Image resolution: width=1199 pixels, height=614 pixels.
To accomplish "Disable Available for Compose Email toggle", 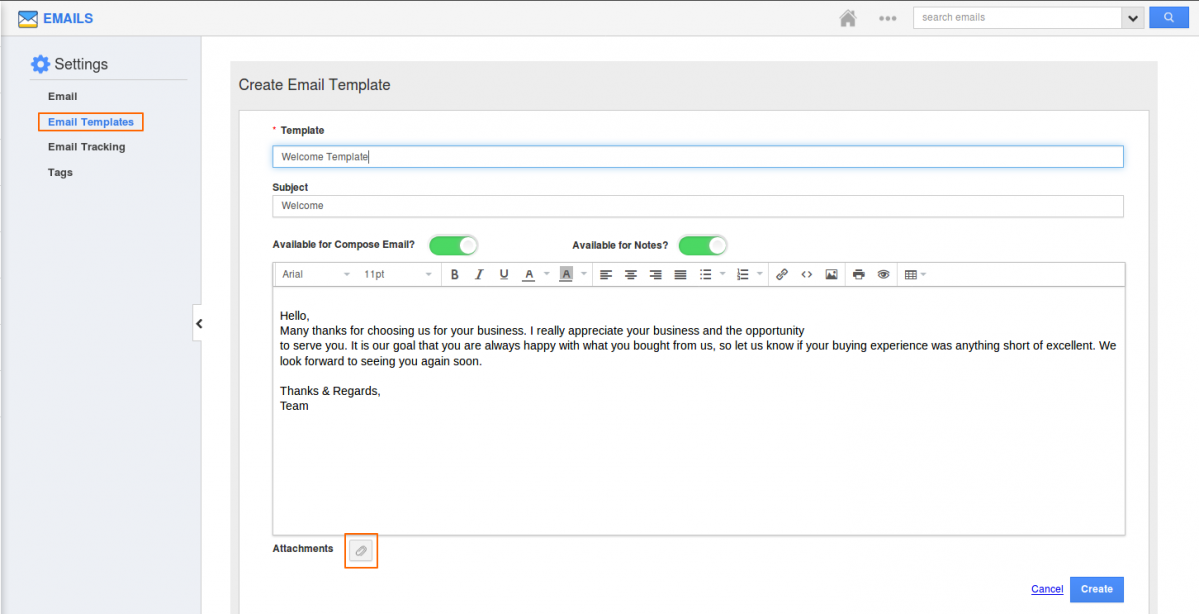I will 454,245.
